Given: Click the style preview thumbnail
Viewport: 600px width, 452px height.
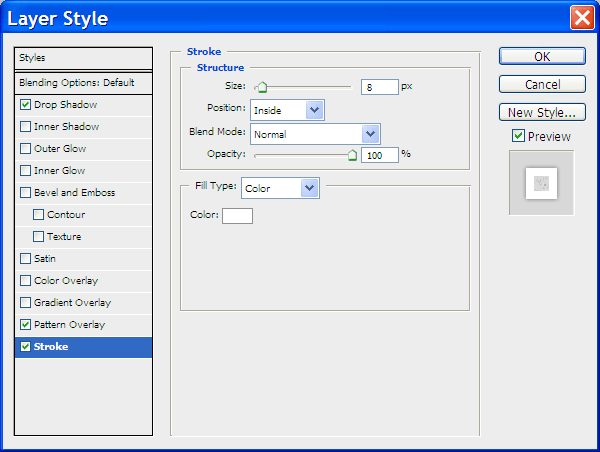Looking at the screenshot, I should pyautogui.click(x=541, y=183).
